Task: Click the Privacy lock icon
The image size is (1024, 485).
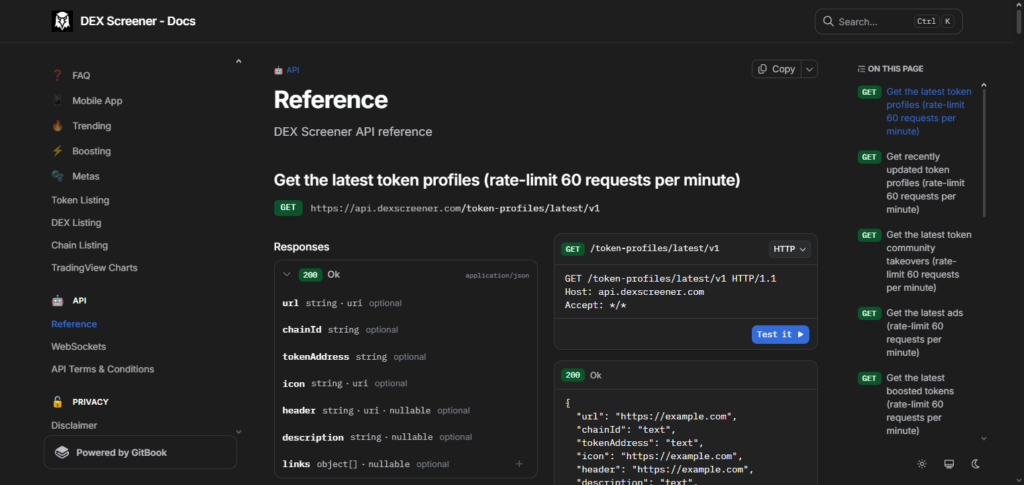Action: 57,402
